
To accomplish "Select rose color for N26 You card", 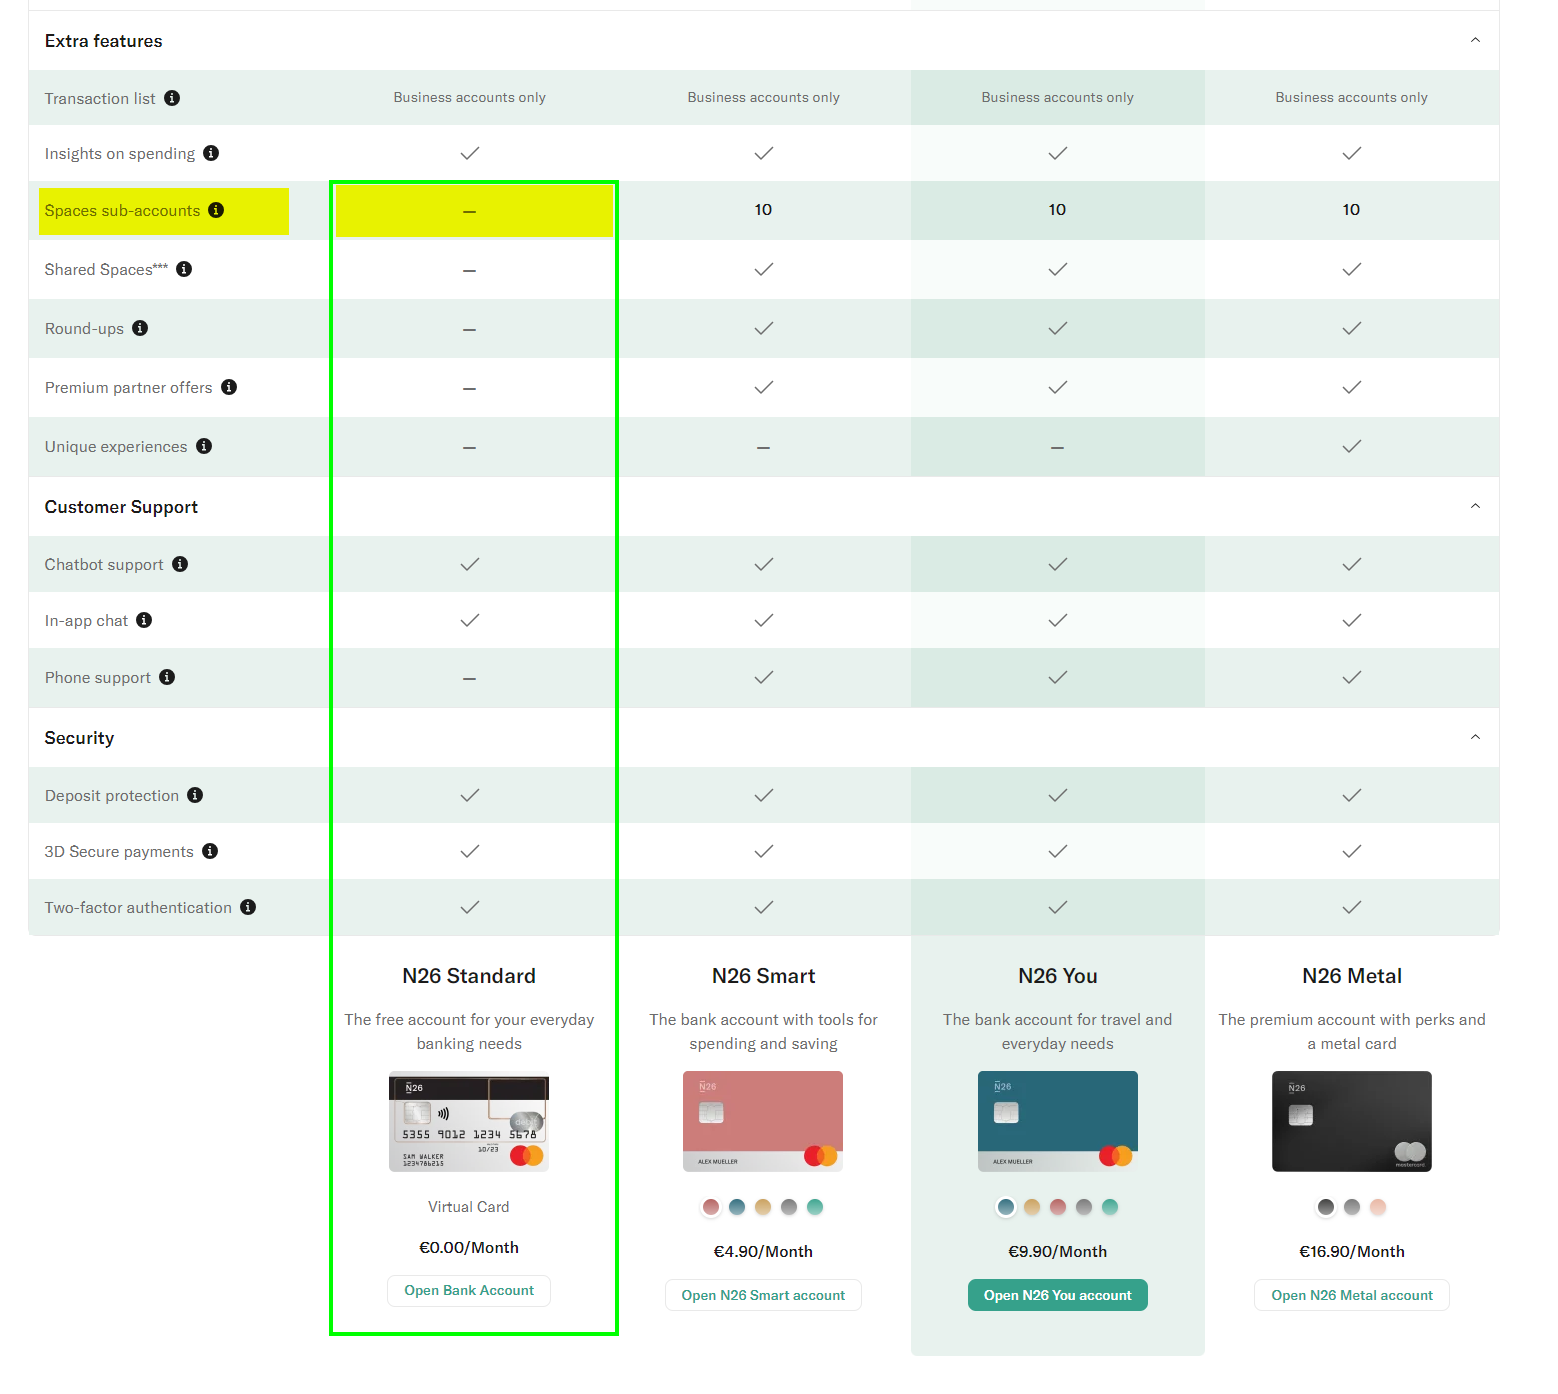I will click(1058, 1207).
